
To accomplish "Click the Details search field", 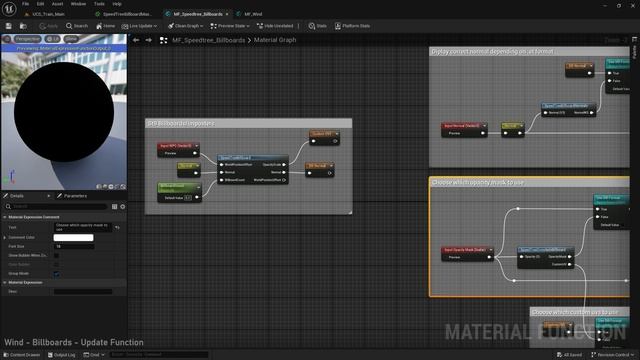I will pyautogui.click(x=56, y=207).
